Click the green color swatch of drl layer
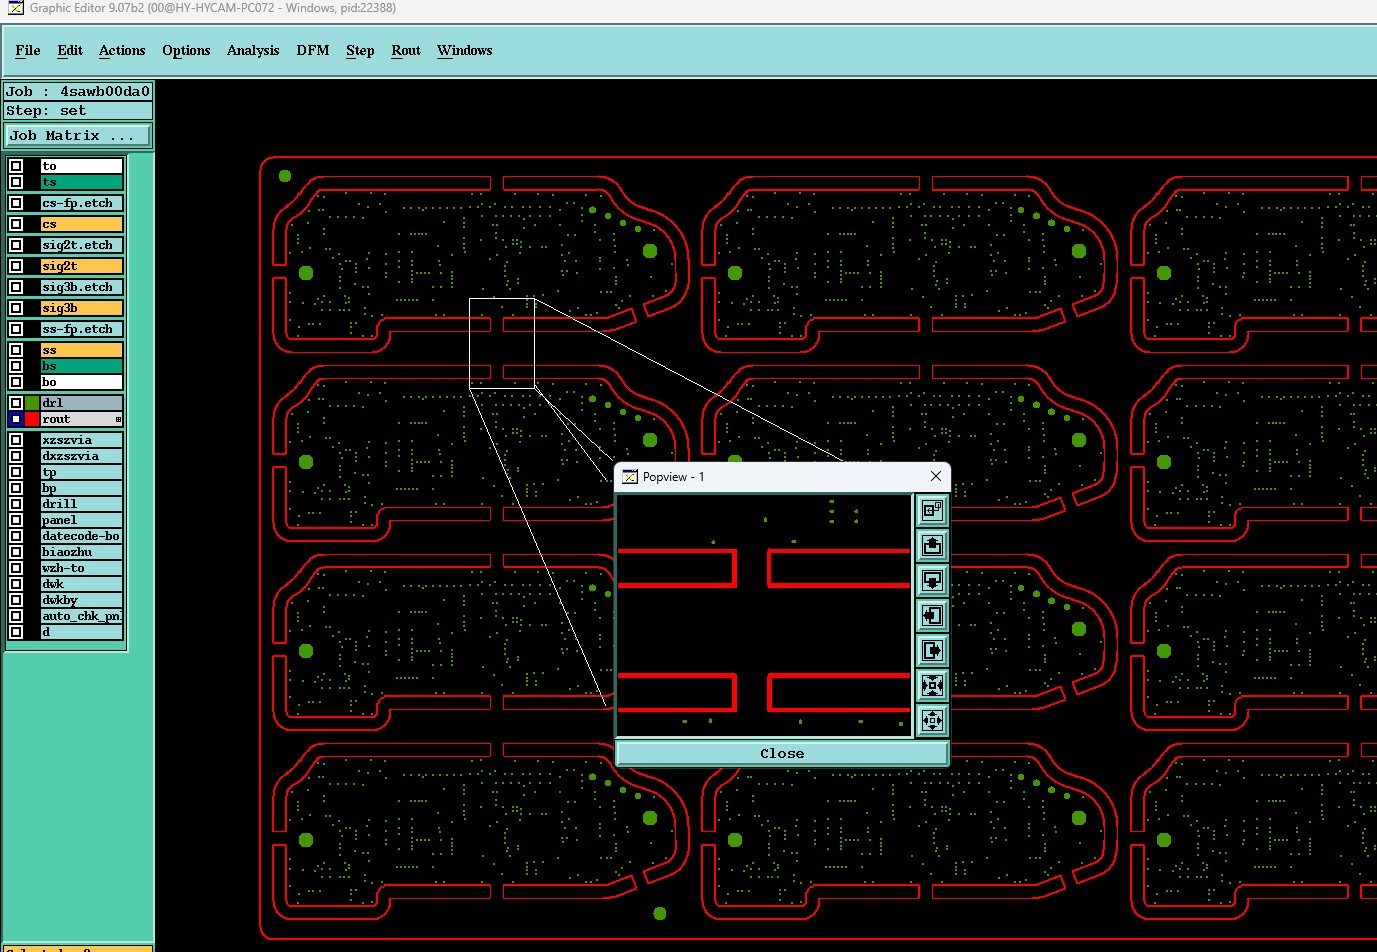Viewport: 1377px width, 952px height. click(x=32, y=403)
